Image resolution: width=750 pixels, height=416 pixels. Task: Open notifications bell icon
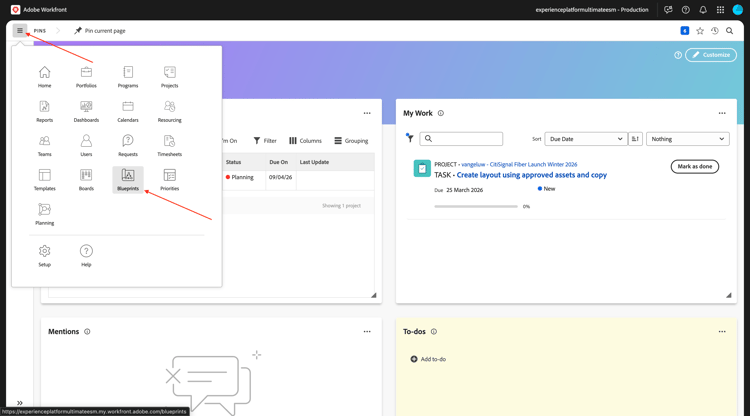[x=703, y=10]
